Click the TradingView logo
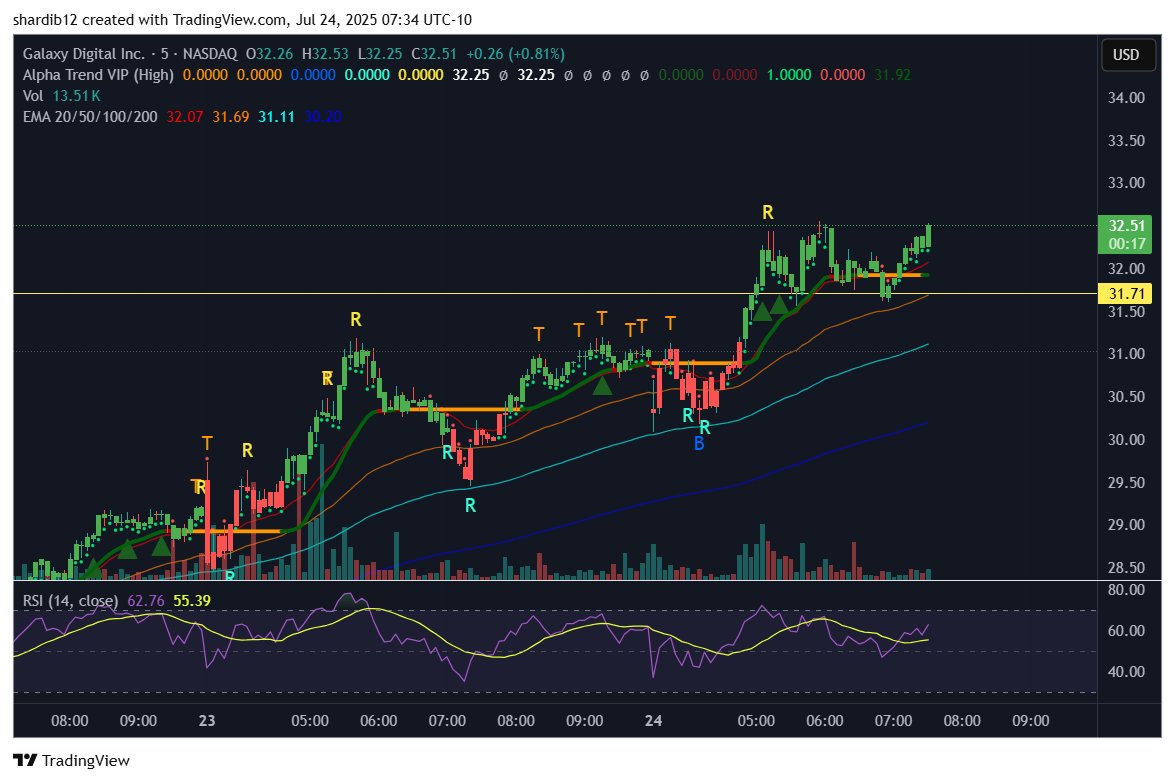The width and height of the screenshot is (1175, 782). click(71, 760)
